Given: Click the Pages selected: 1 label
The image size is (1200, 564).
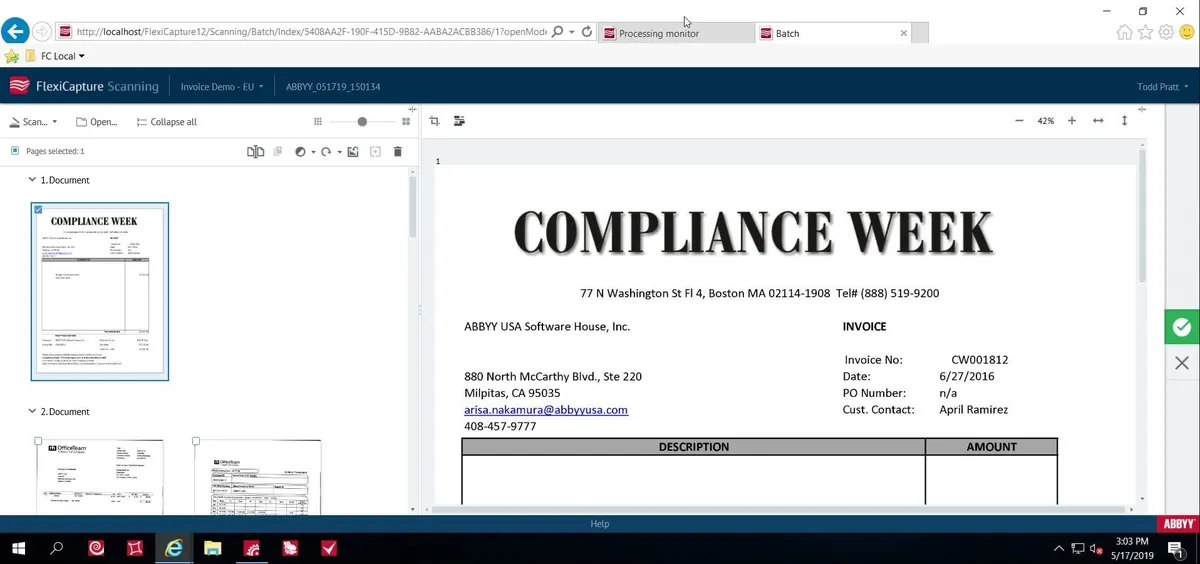Looking at the screenshot, I should [x=55, y=151].
